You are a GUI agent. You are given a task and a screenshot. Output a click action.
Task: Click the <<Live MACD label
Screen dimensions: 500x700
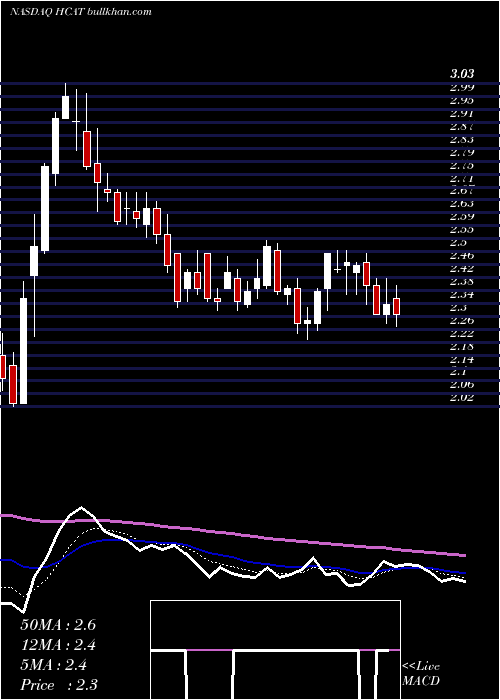coord(421,674)
